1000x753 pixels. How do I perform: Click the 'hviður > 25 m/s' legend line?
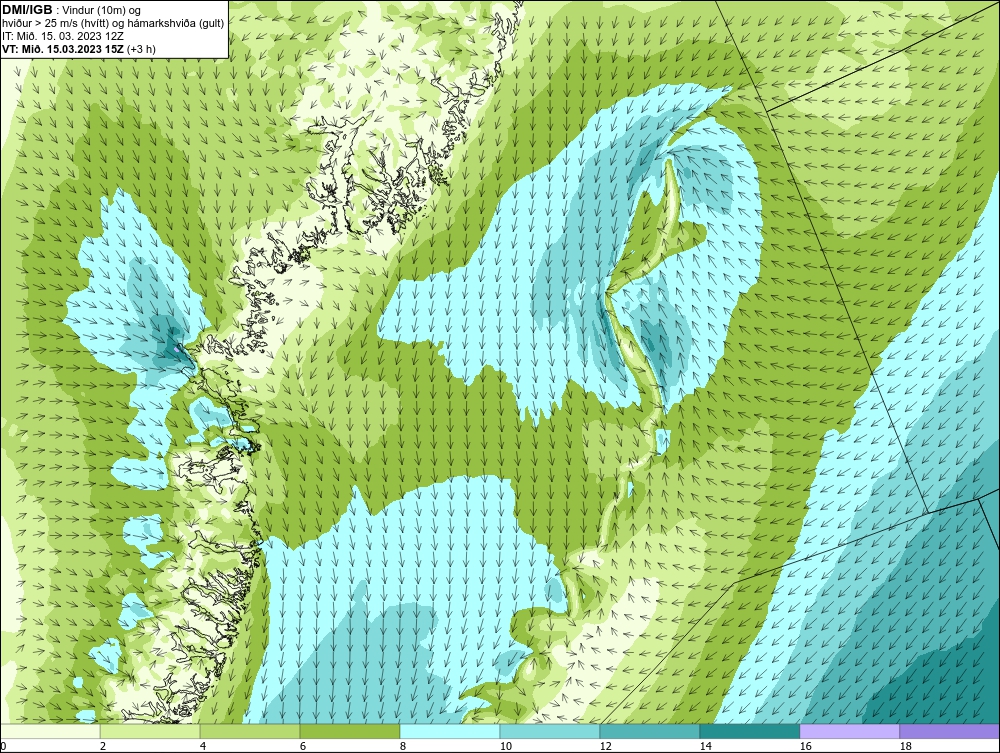point(113,23)
